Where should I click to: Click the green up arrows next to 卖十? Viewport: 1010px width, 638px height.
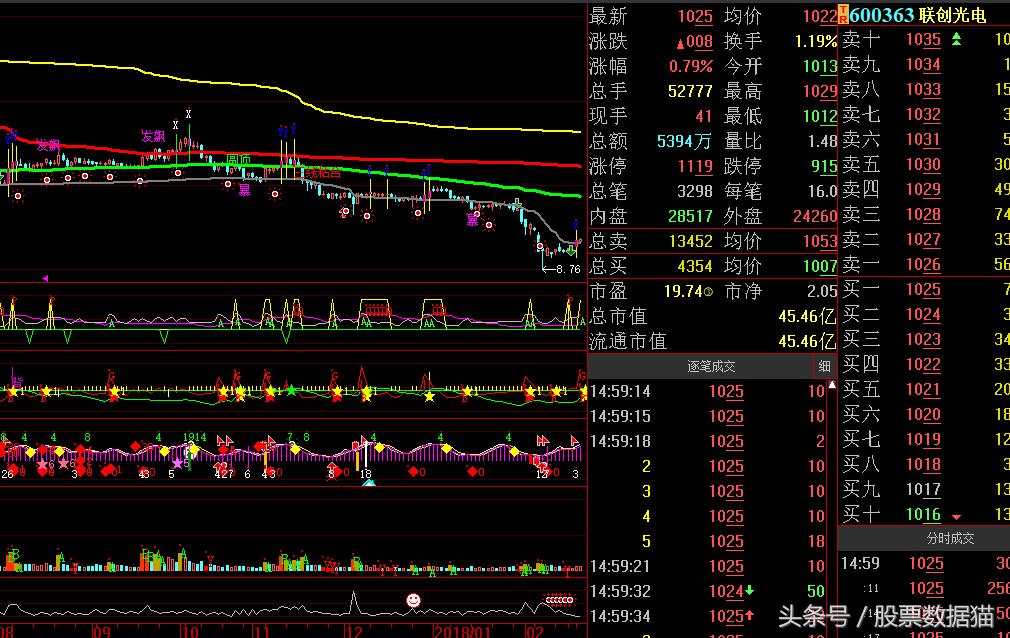[956, 40]
